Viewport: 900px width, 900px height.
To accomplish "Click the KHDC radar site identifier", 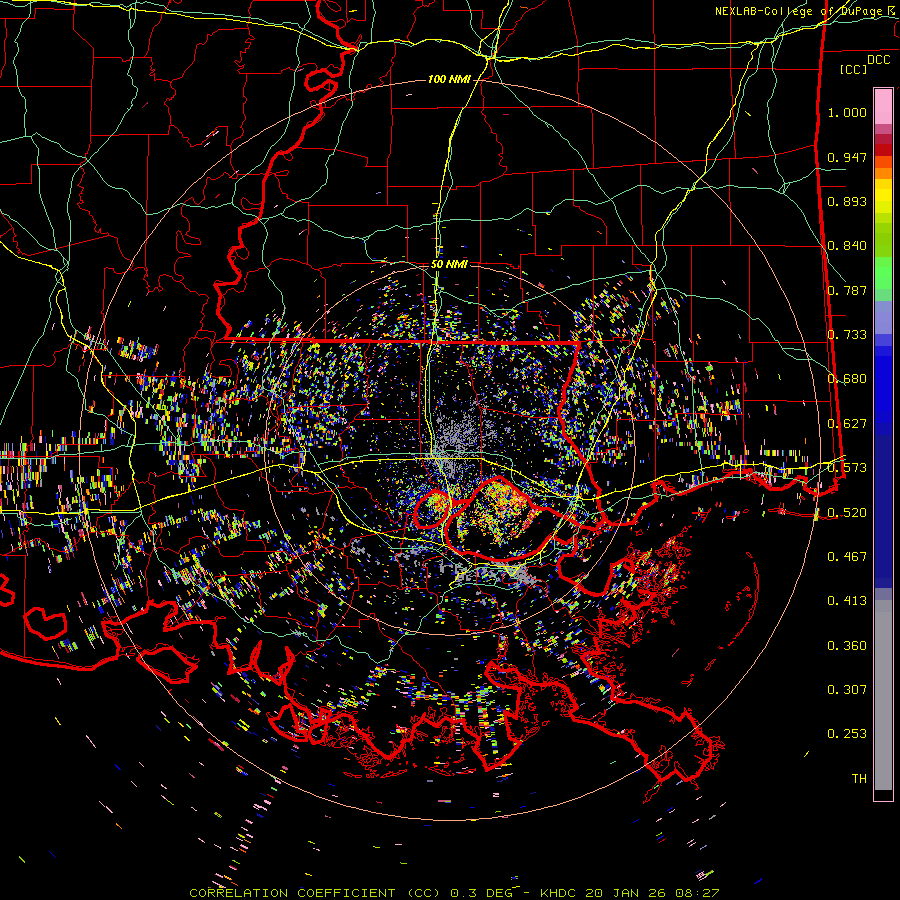I will (558, 893).
